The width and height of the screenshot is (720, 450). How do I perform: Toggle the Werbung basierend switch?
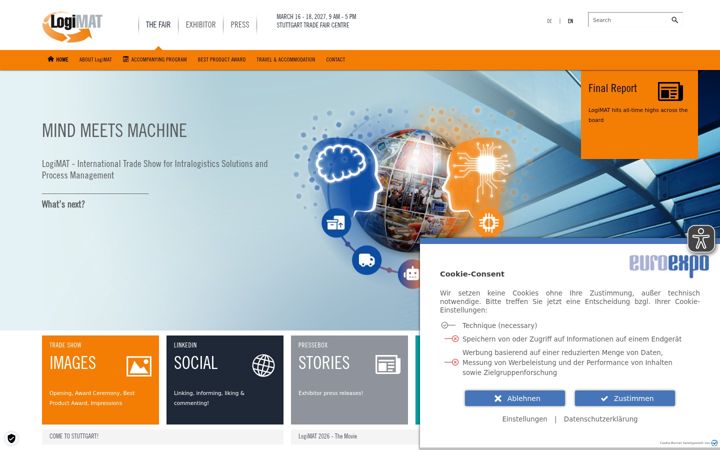pyautogui.click(x=451, y=362)
